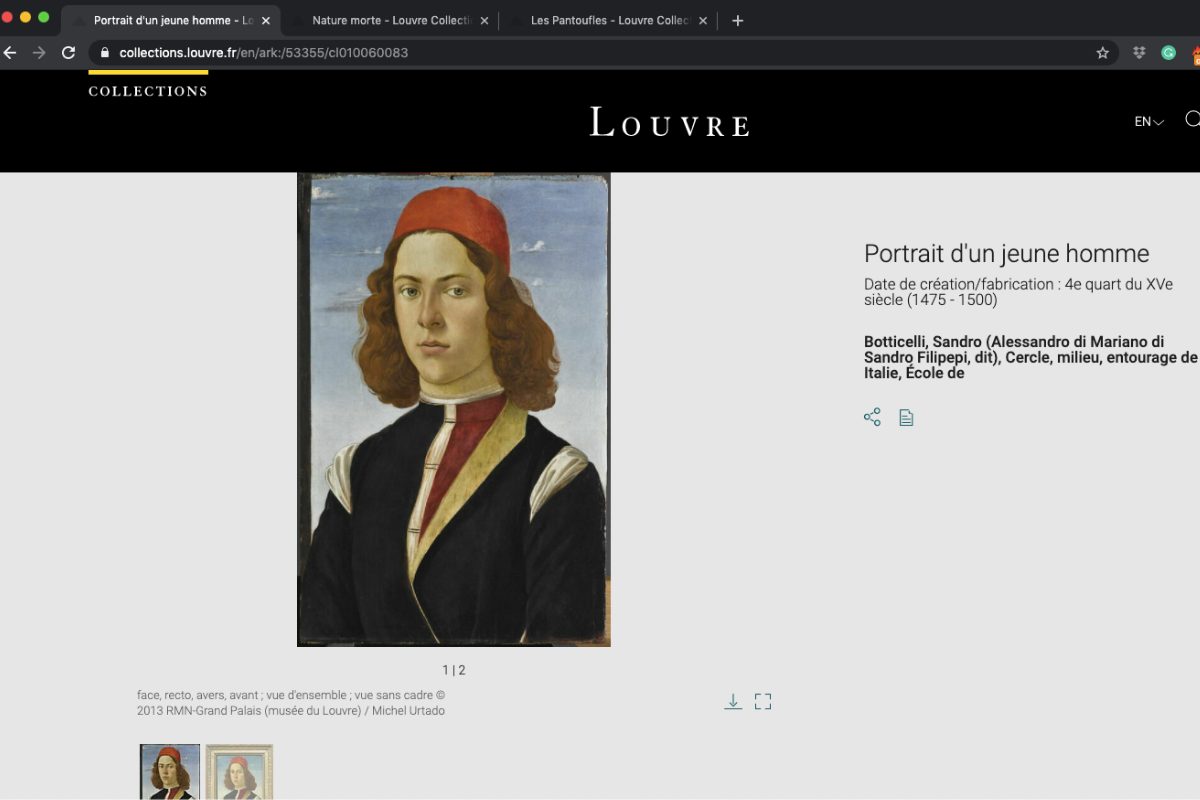Image resolution: width=1200 pixels, height=800 pixels.
Task: Open the Grammarly extension icon
Action: pyautogui.click(x=1168, y=53)
